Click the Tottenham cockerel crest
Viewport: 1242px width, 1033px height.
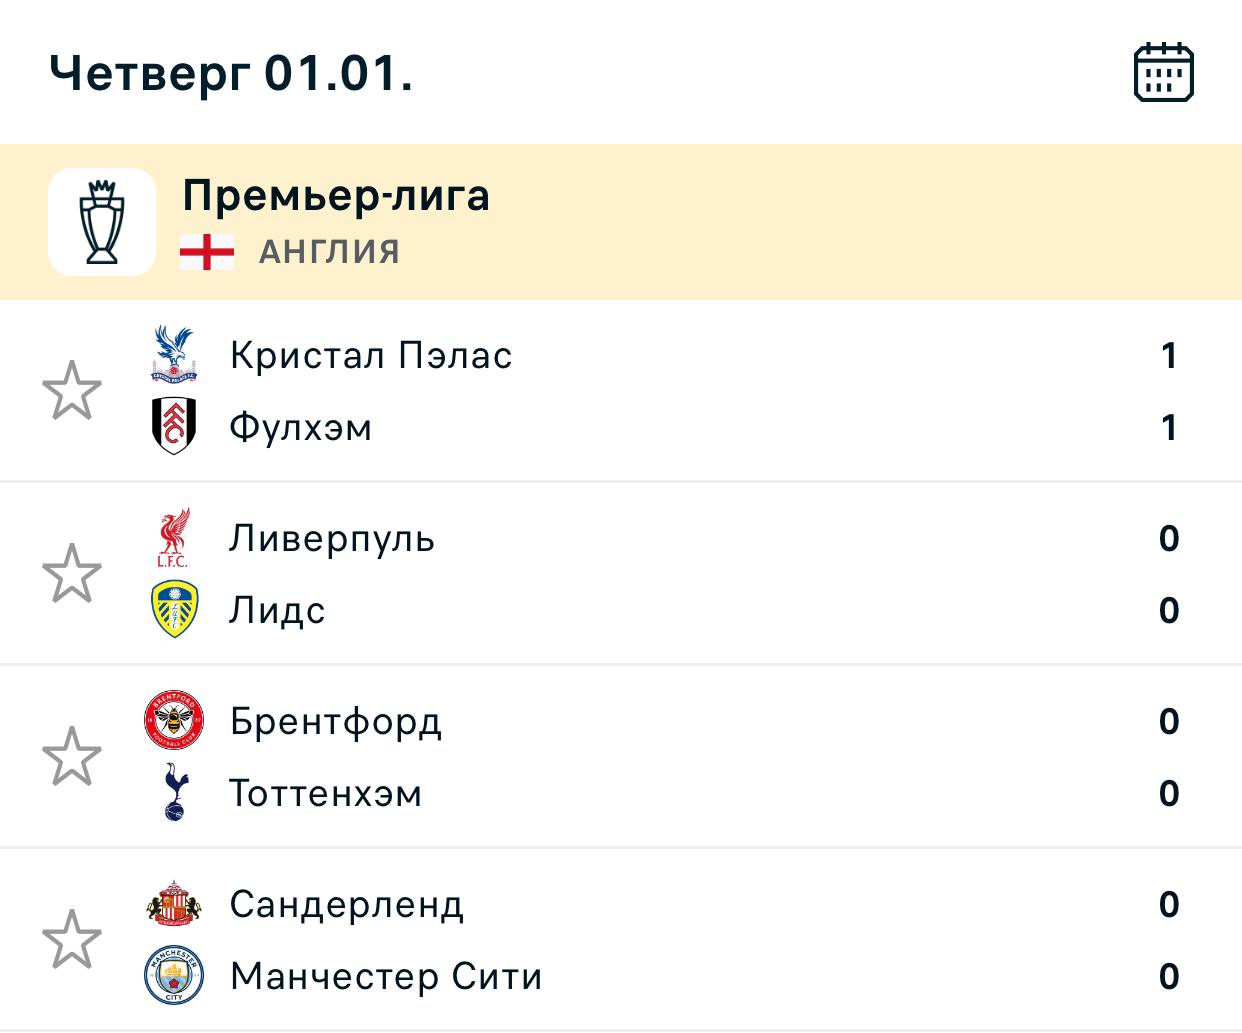click(x=174, y=793)
